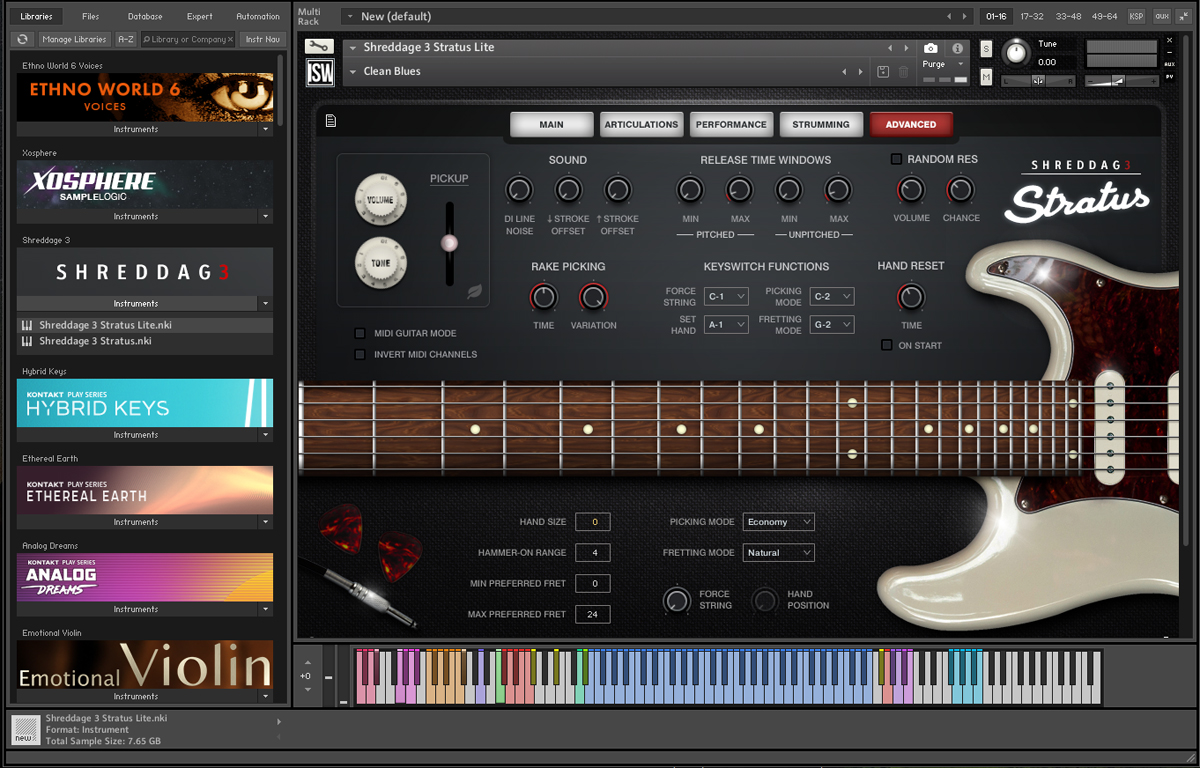Click the Pickup selector slider handle
1200x768 pixels.
449,242
